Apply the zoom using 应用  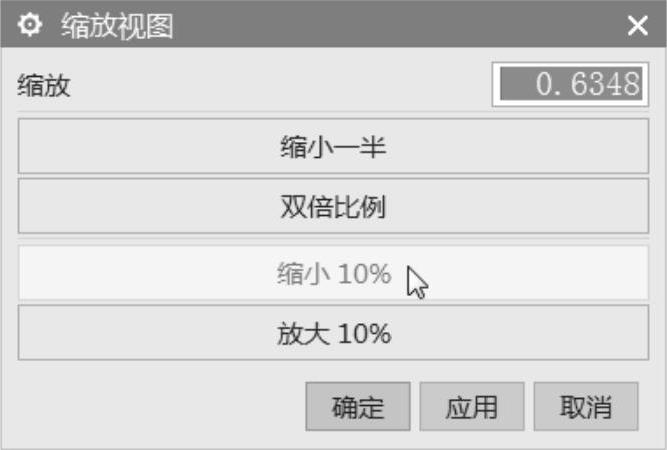point(472,406)
